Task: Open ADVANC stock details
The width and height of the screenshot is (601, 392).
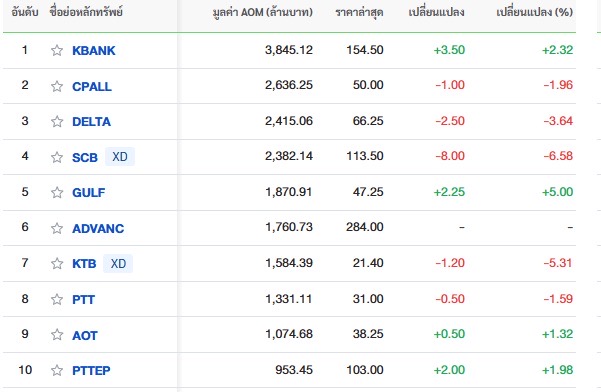Action: 98,229
